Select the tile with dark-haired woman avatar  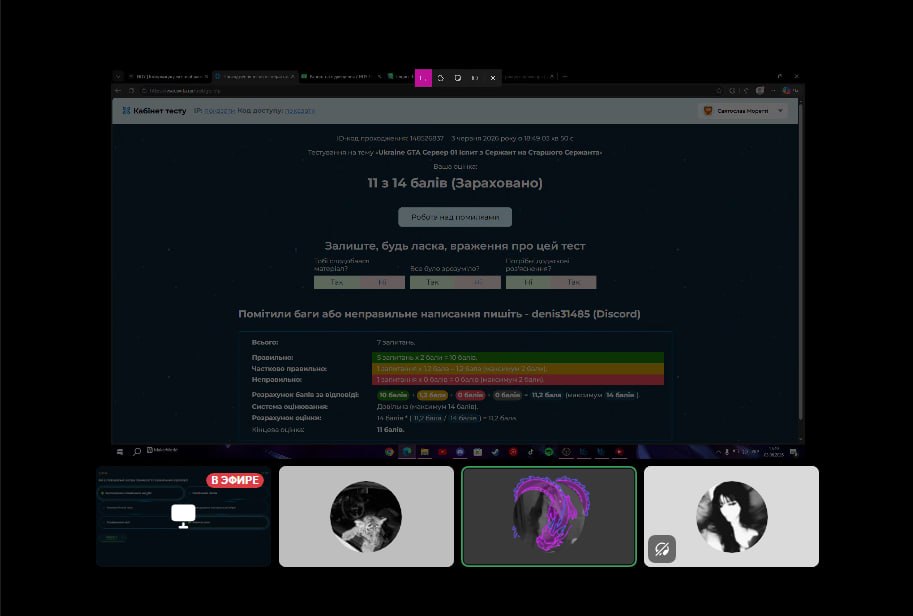731,516
